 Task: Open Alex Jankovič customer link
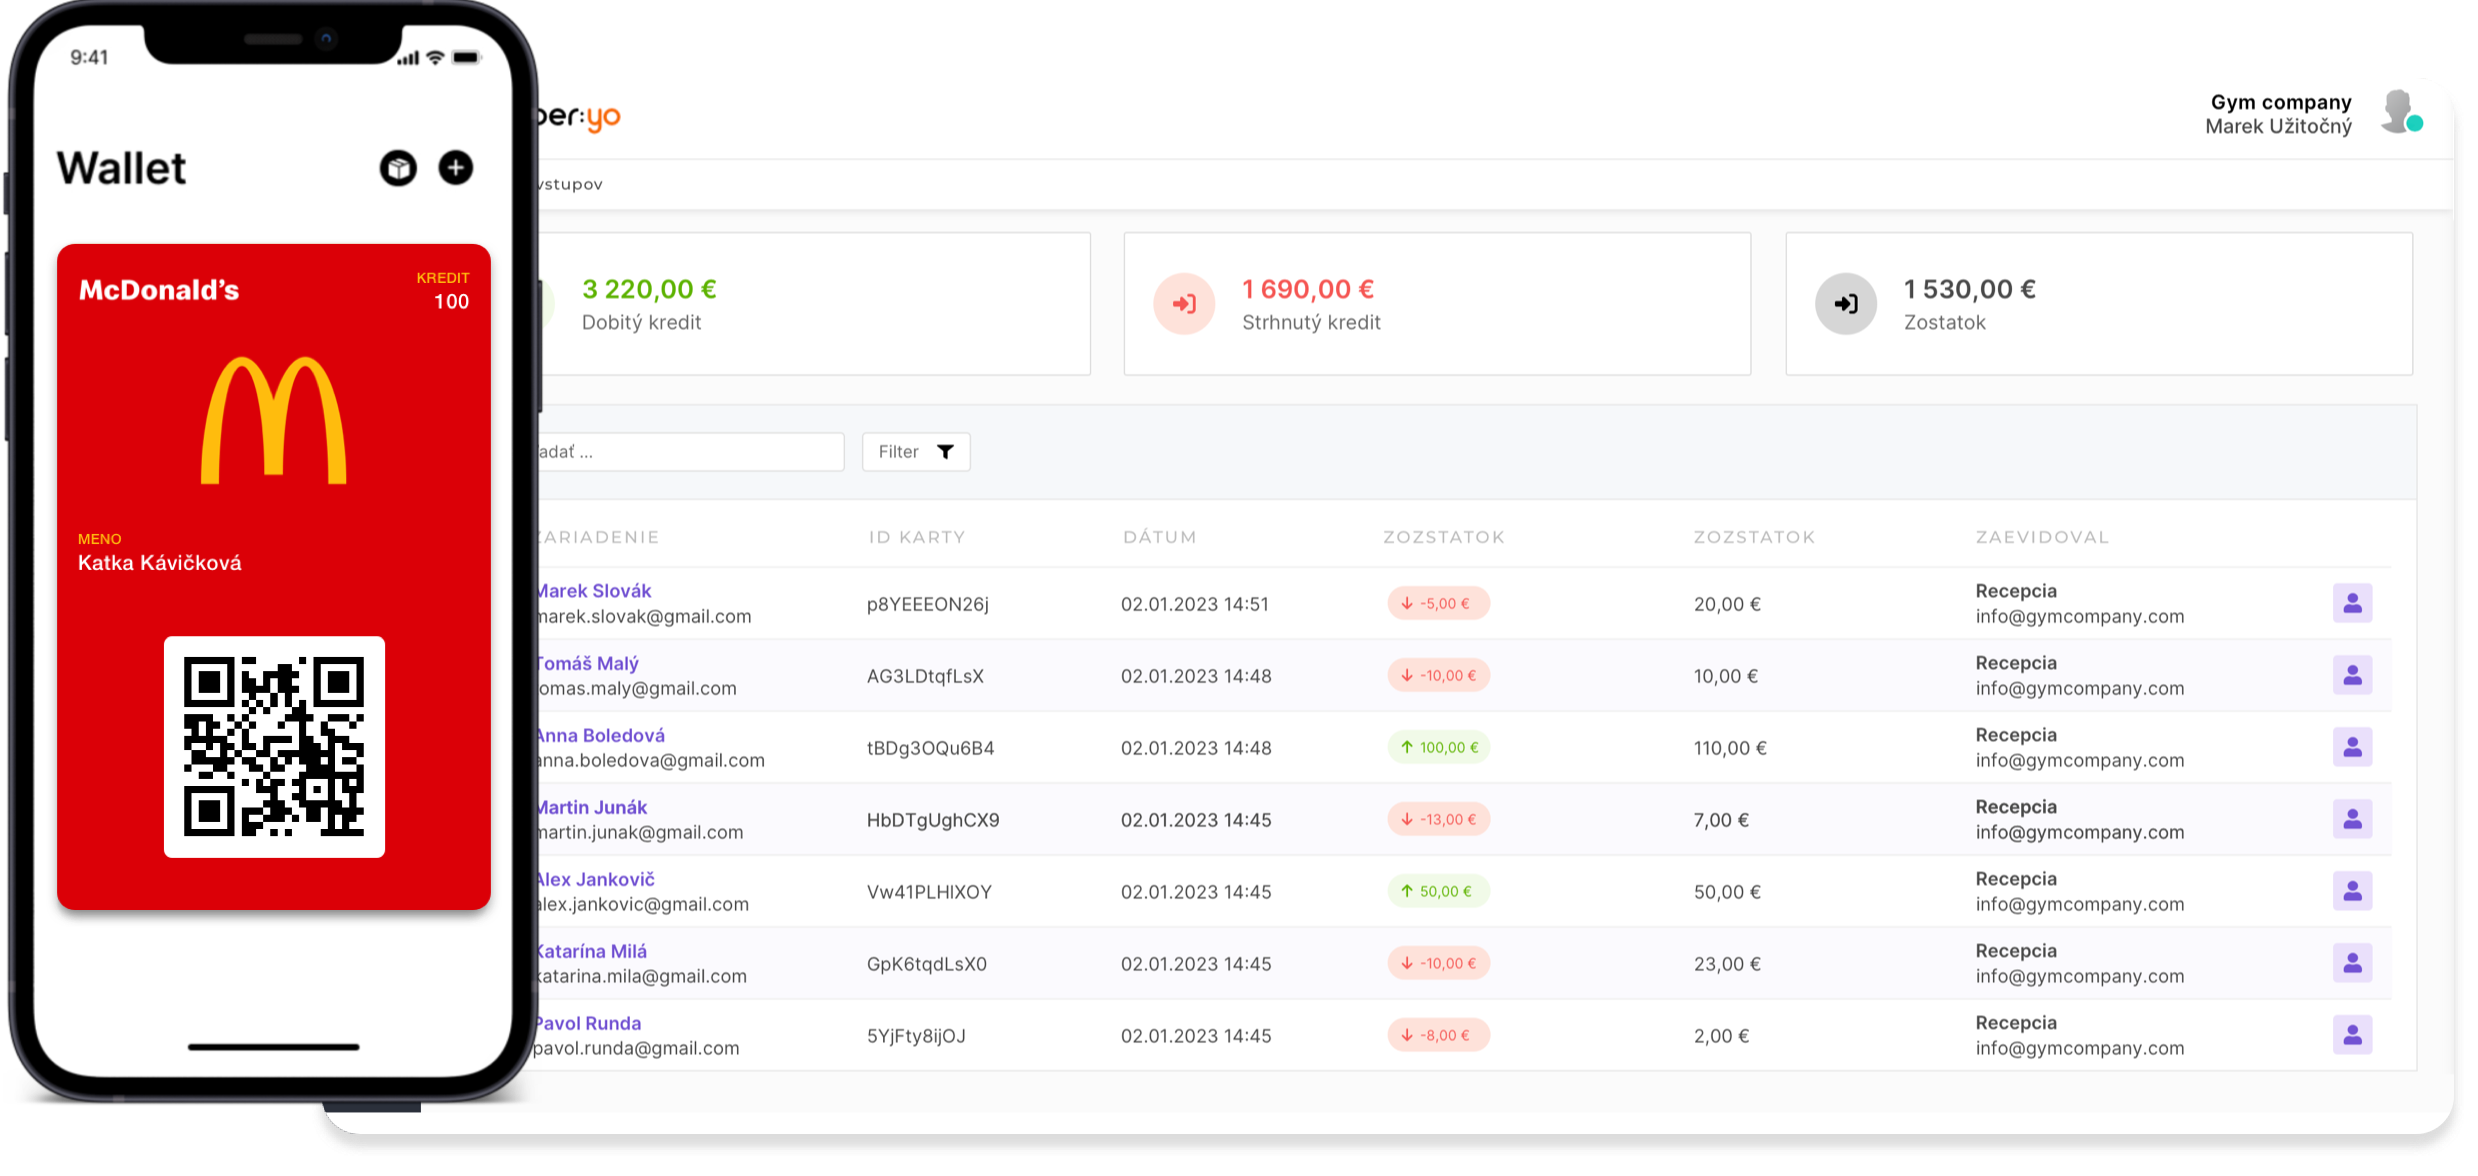click(596, 879)
